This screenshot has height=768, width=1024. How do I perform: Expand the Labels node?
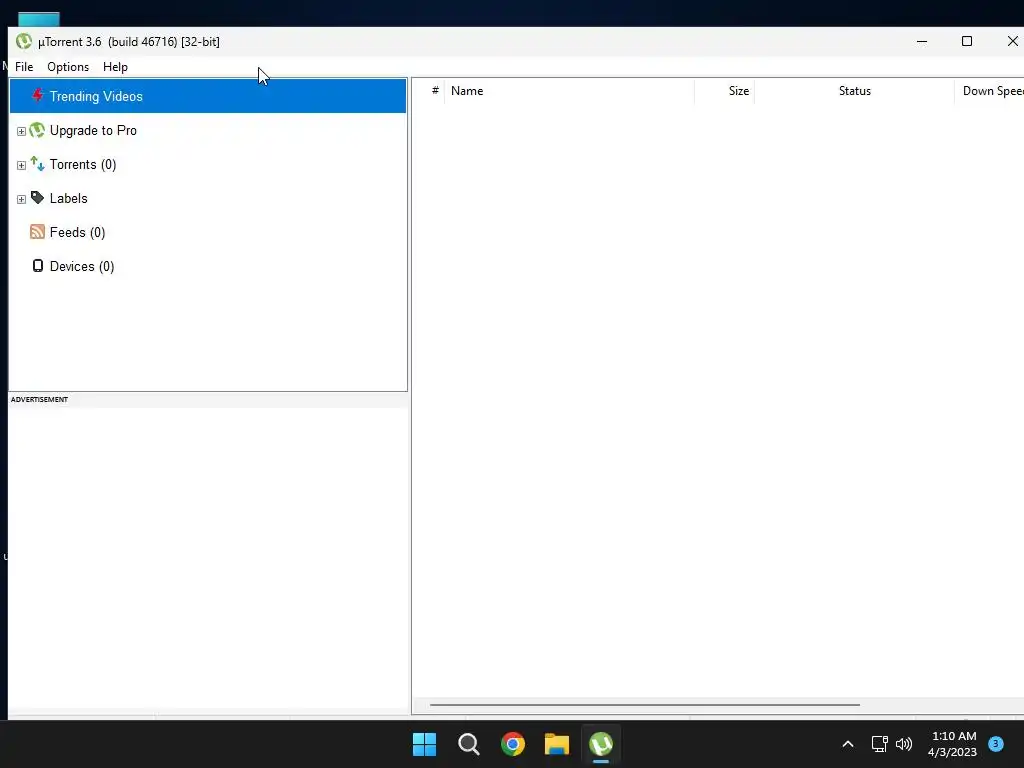pyautogui.click(x=21, y=199)
